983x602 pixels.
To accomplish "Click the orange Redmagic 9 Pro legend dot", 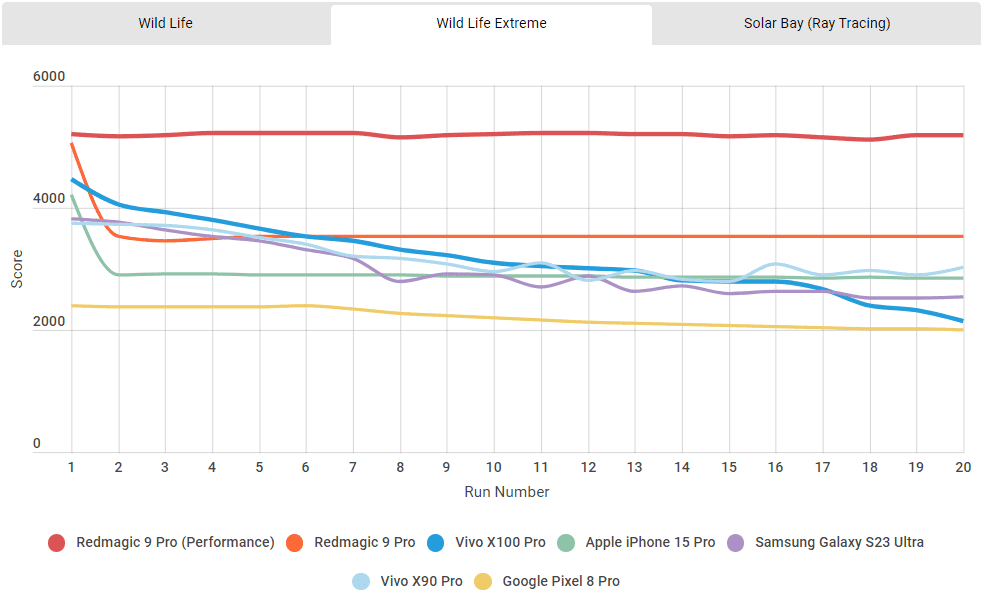I will (296, 542).
